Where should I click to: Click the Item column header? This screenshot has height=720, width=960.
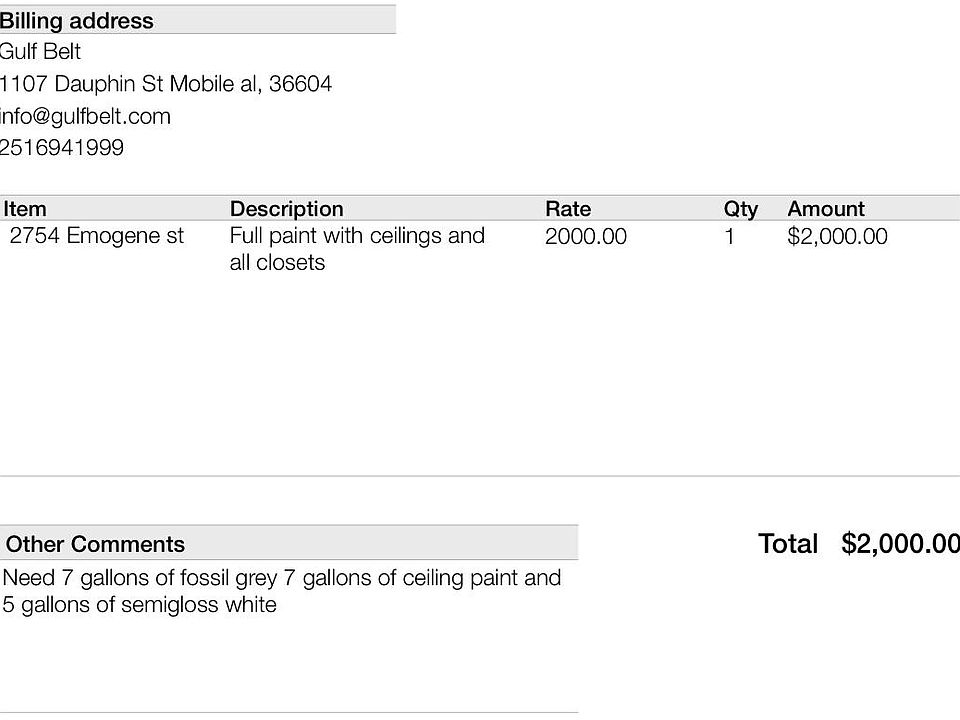[25, 209]
